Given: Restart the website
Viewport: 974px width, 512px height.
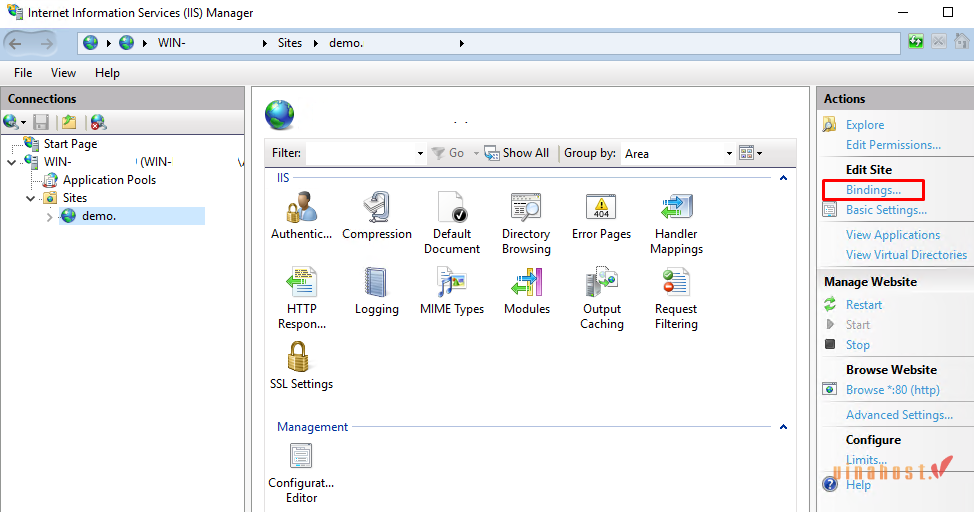Looking at the screenshot, I should (863, 305).
